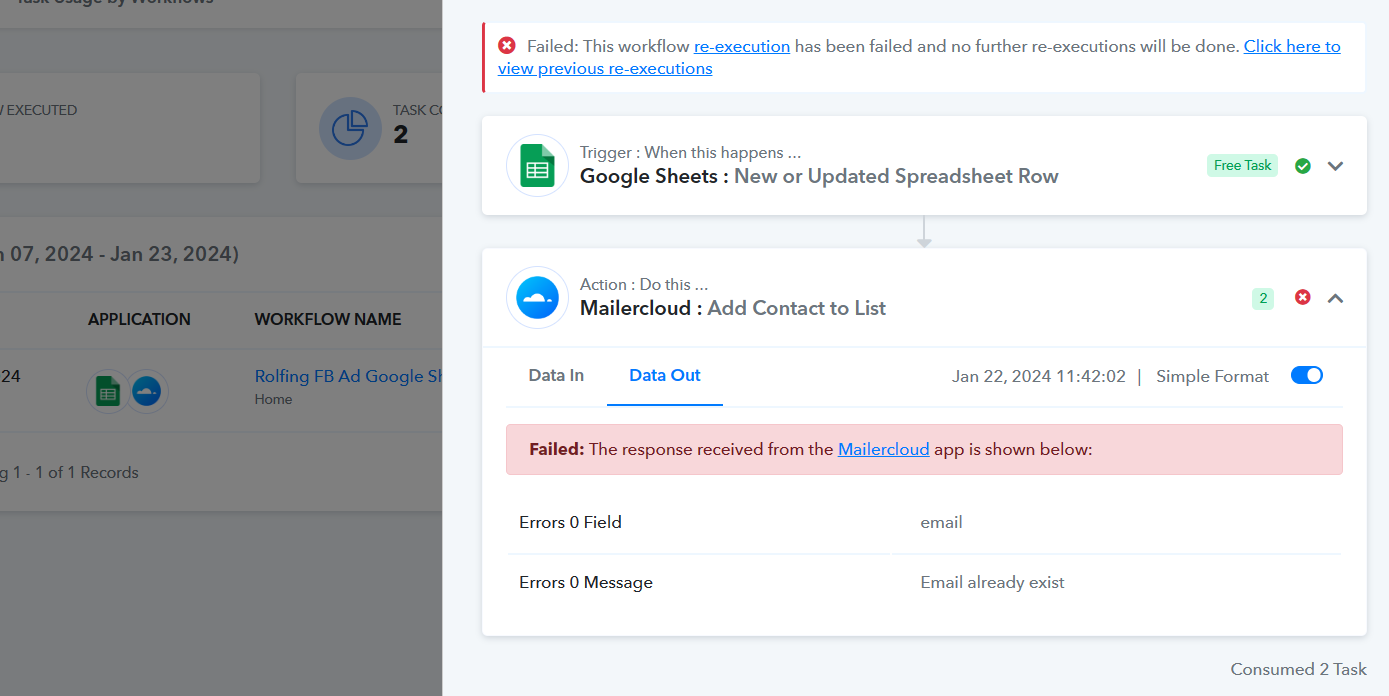Open the Mailercloud link in failed message
1389x696 pixels.
click(884, 449)
